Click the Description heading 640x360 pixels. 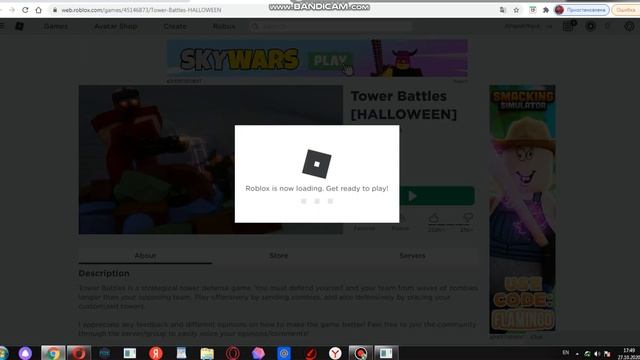(x=104, y=273)
